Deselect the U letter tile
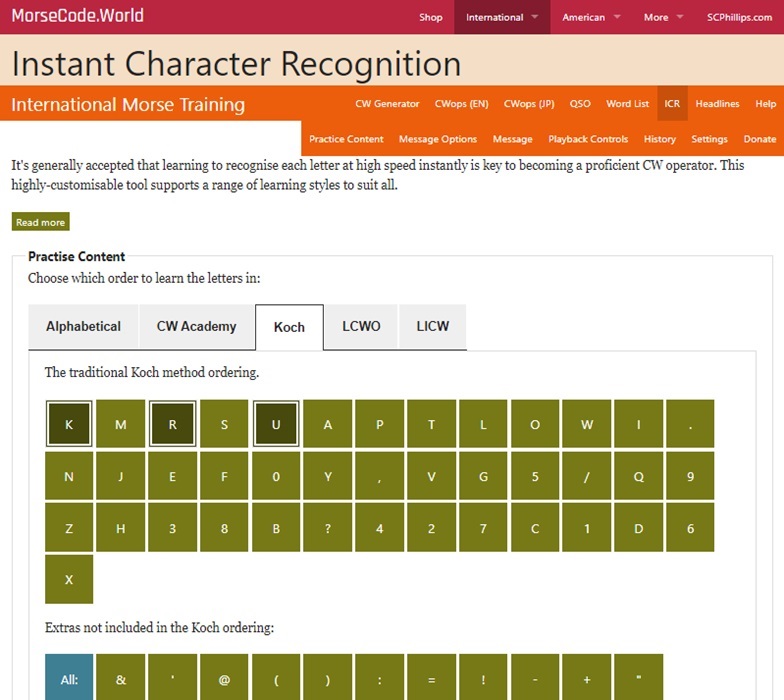The image size is (784, 700). pos(276,424)
